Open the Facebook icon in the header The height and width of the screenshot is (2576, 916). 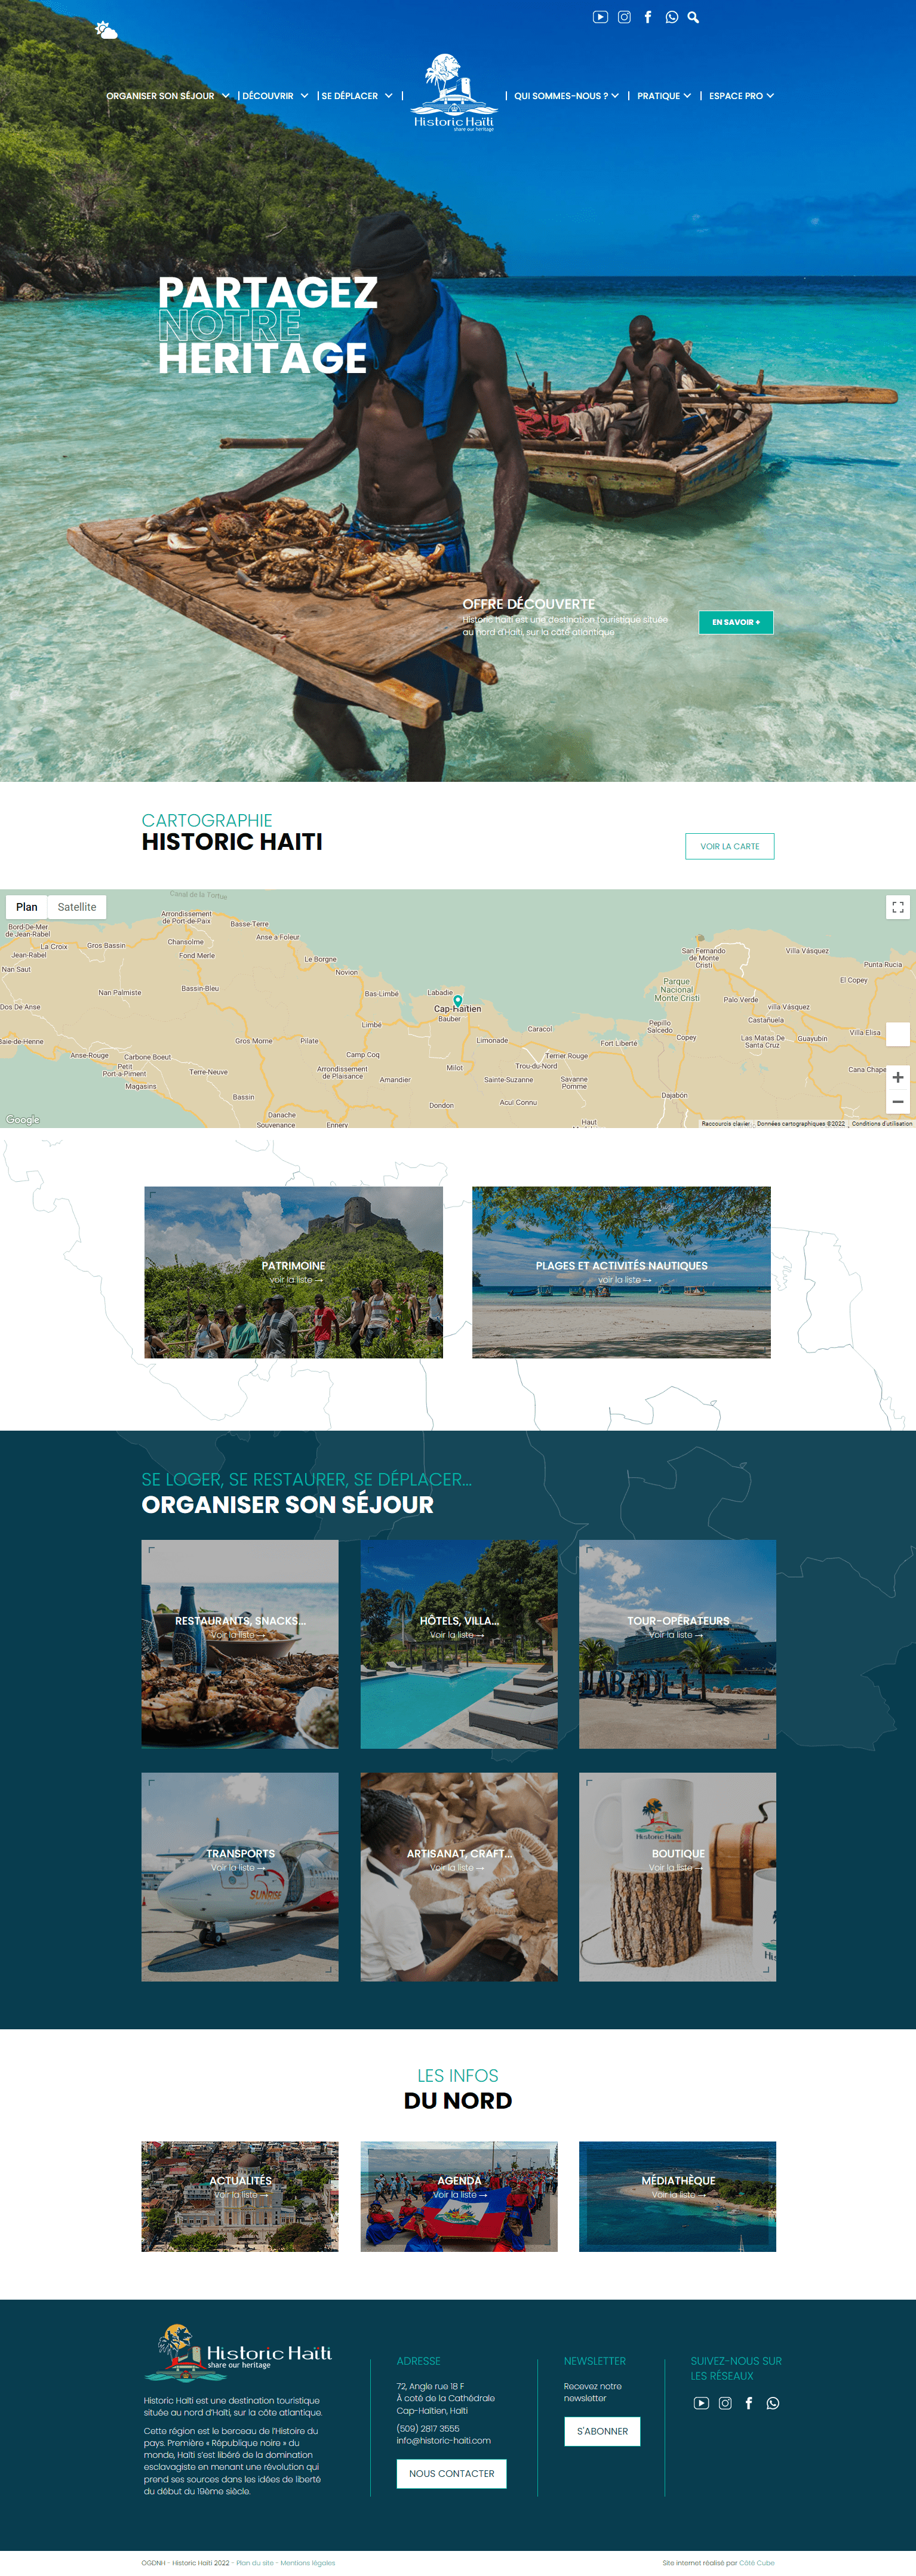(648, 17)
